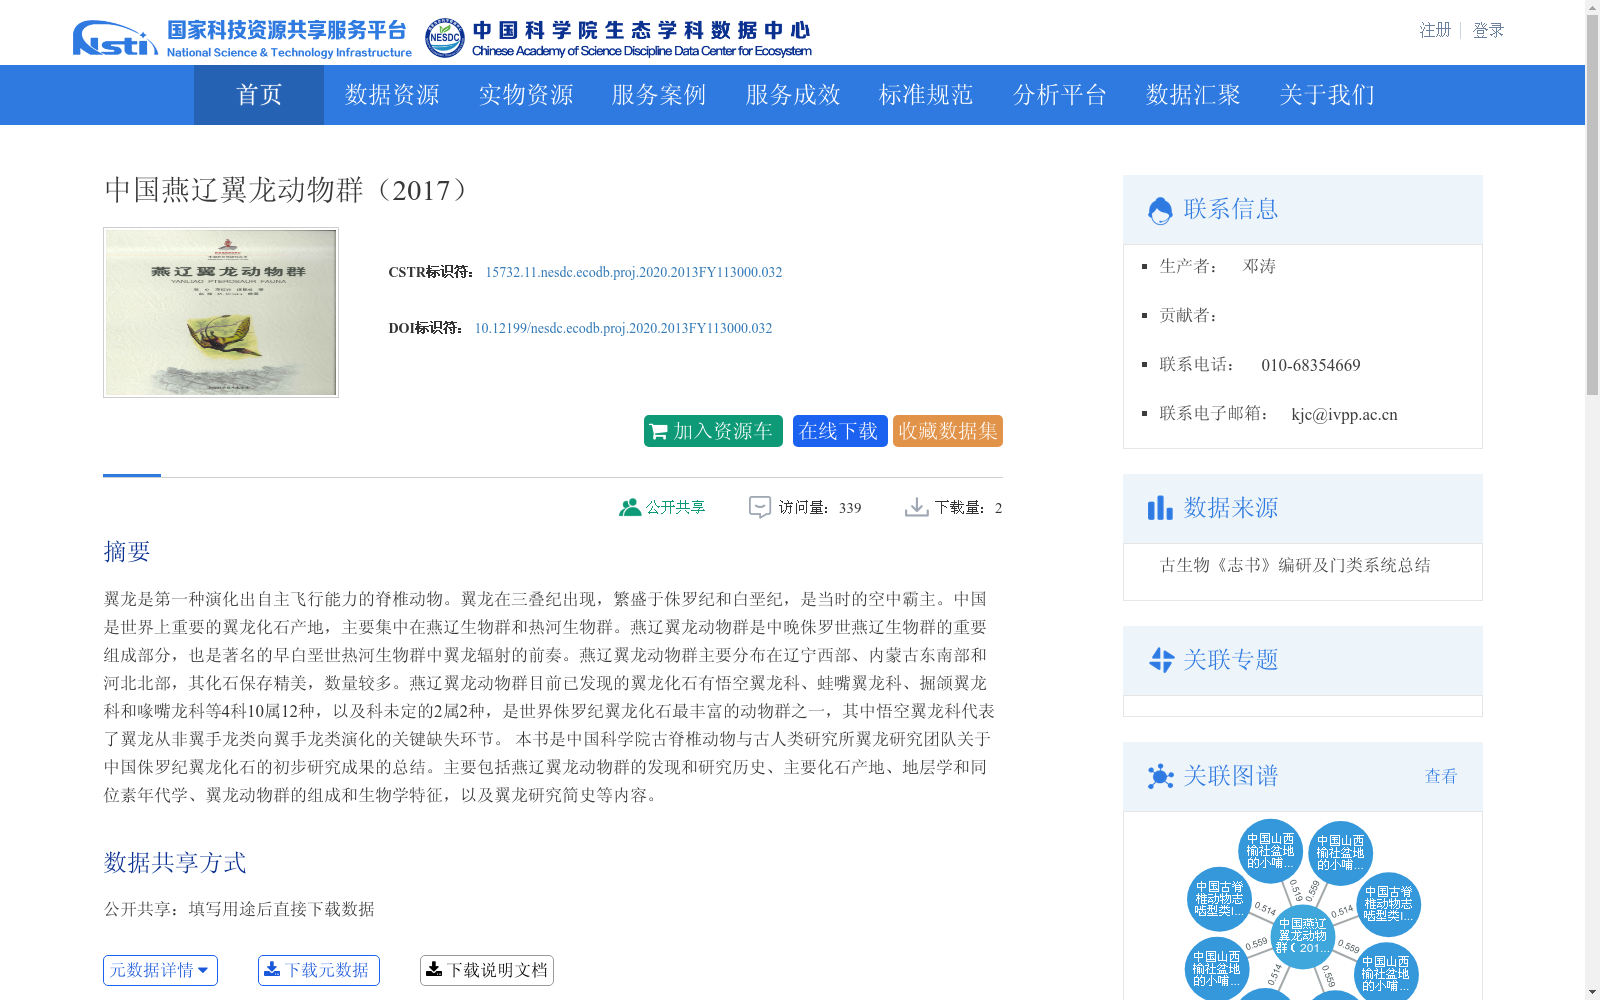This screenshot has width=1600, height=1000.
Task: Open the 关于我们 menu item
Action: click(x=1327, y=95)
